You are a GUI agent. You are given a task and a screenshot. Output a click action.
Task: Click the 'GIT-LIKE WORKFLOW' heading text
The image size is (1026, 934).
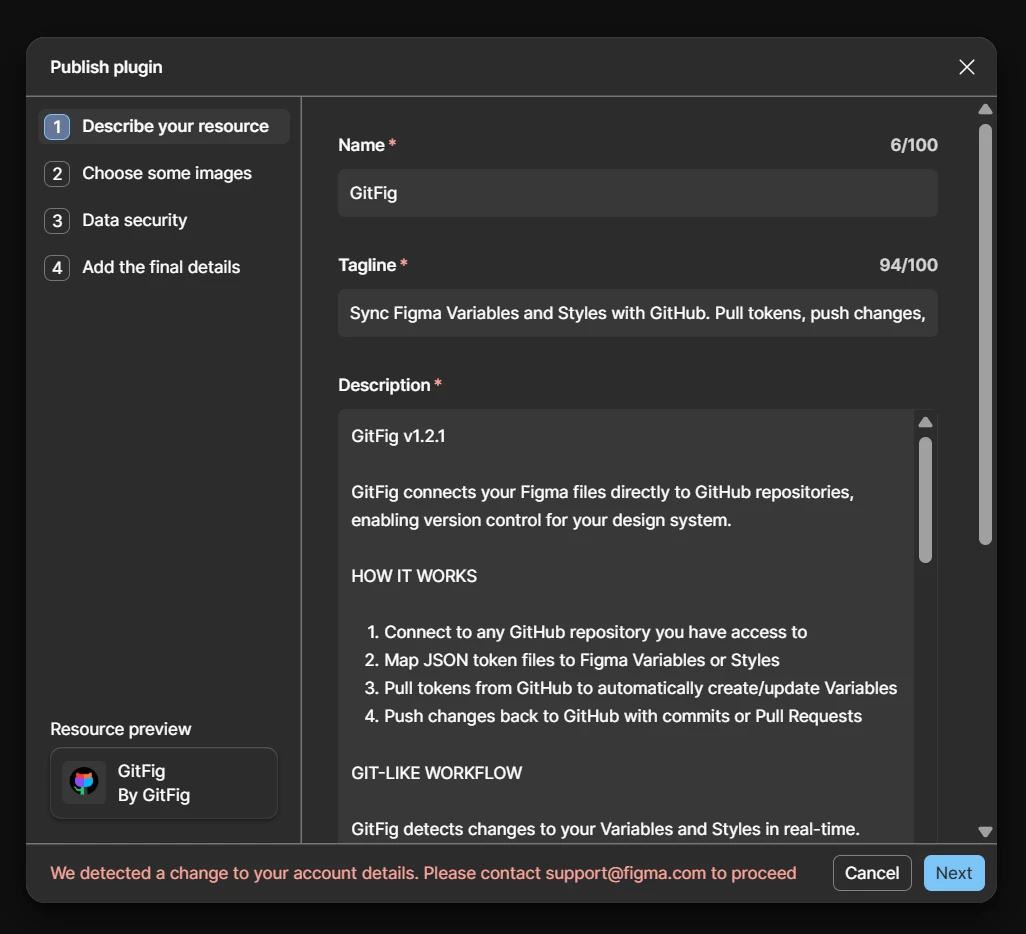[x=436, y=773]
